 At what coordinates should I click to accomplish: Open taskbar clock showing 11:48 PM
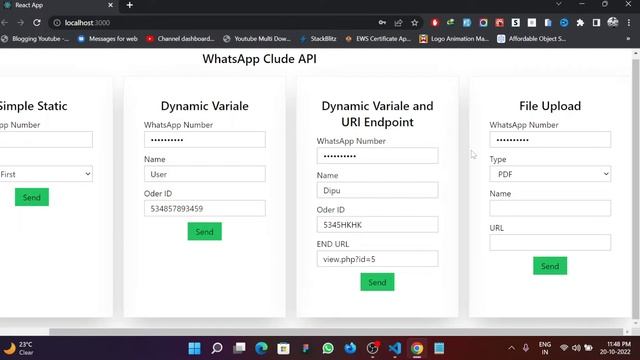(x=616, y=348)
